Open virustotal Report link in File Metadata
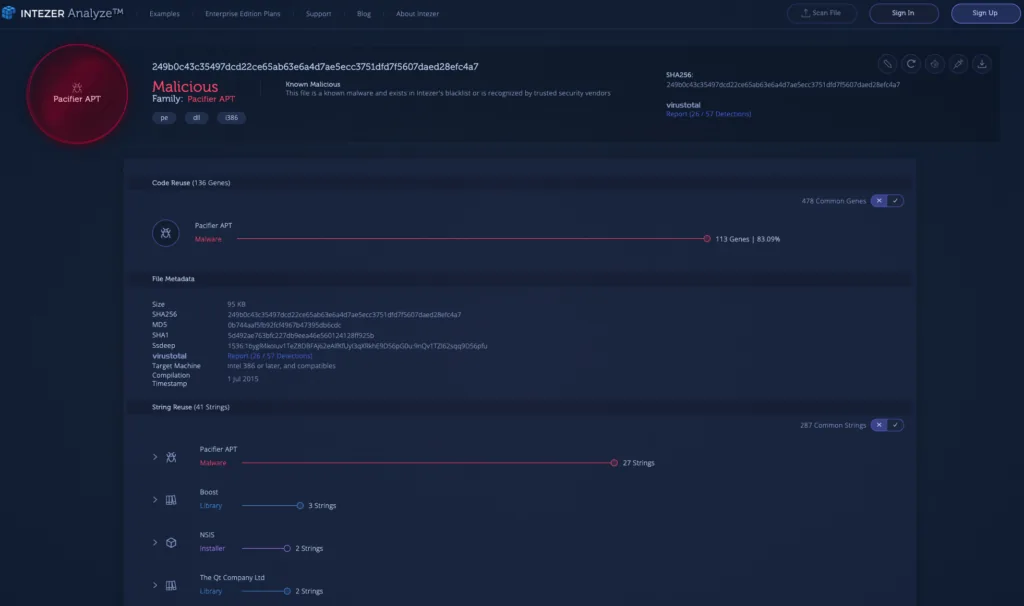This screenshot has width=1024, height=606. coord(270,356)
